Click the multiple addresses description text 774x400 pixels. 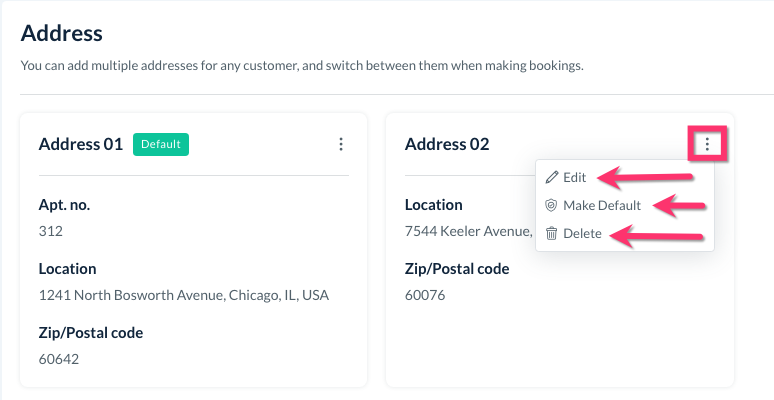301,66
